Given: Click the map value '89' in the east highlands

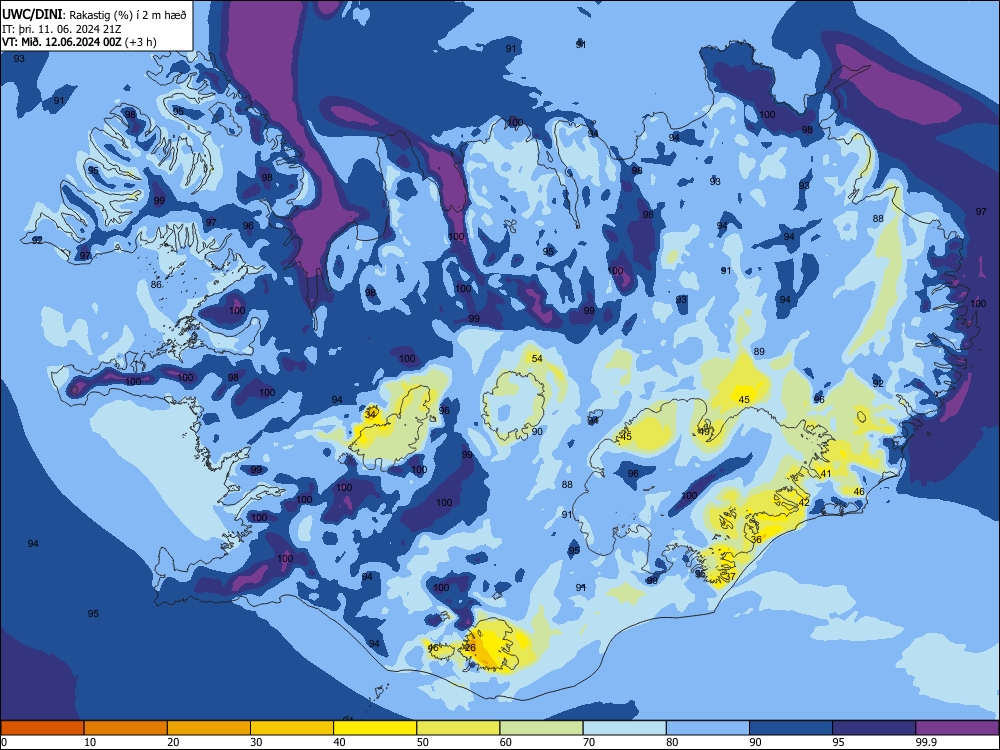Looking at the screenshot, I should tap(759, 351).
